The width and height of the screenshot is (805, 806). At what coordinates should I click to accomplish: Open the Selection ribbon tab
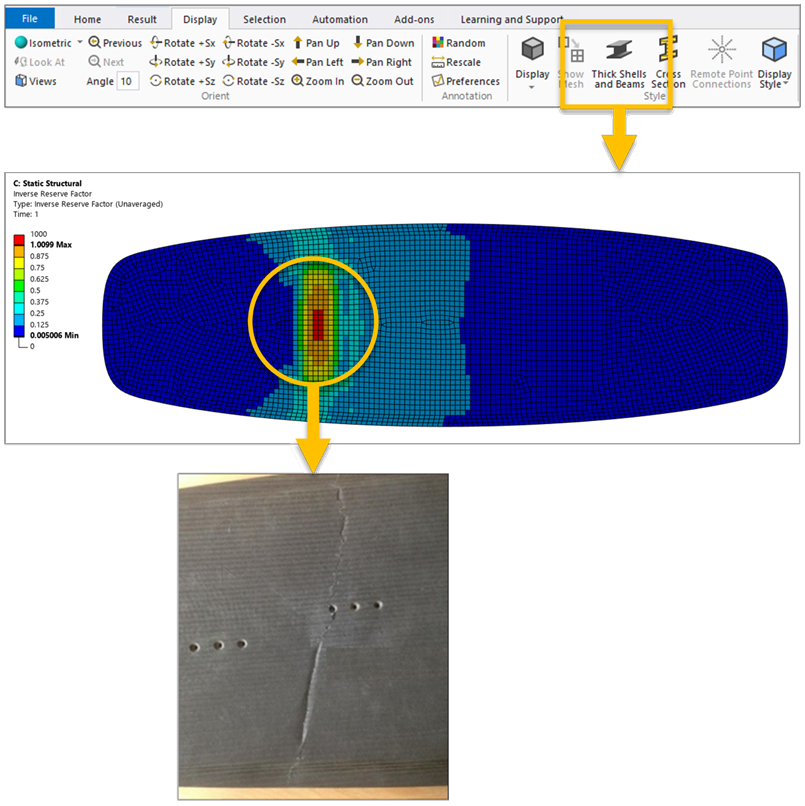point(264,20)
